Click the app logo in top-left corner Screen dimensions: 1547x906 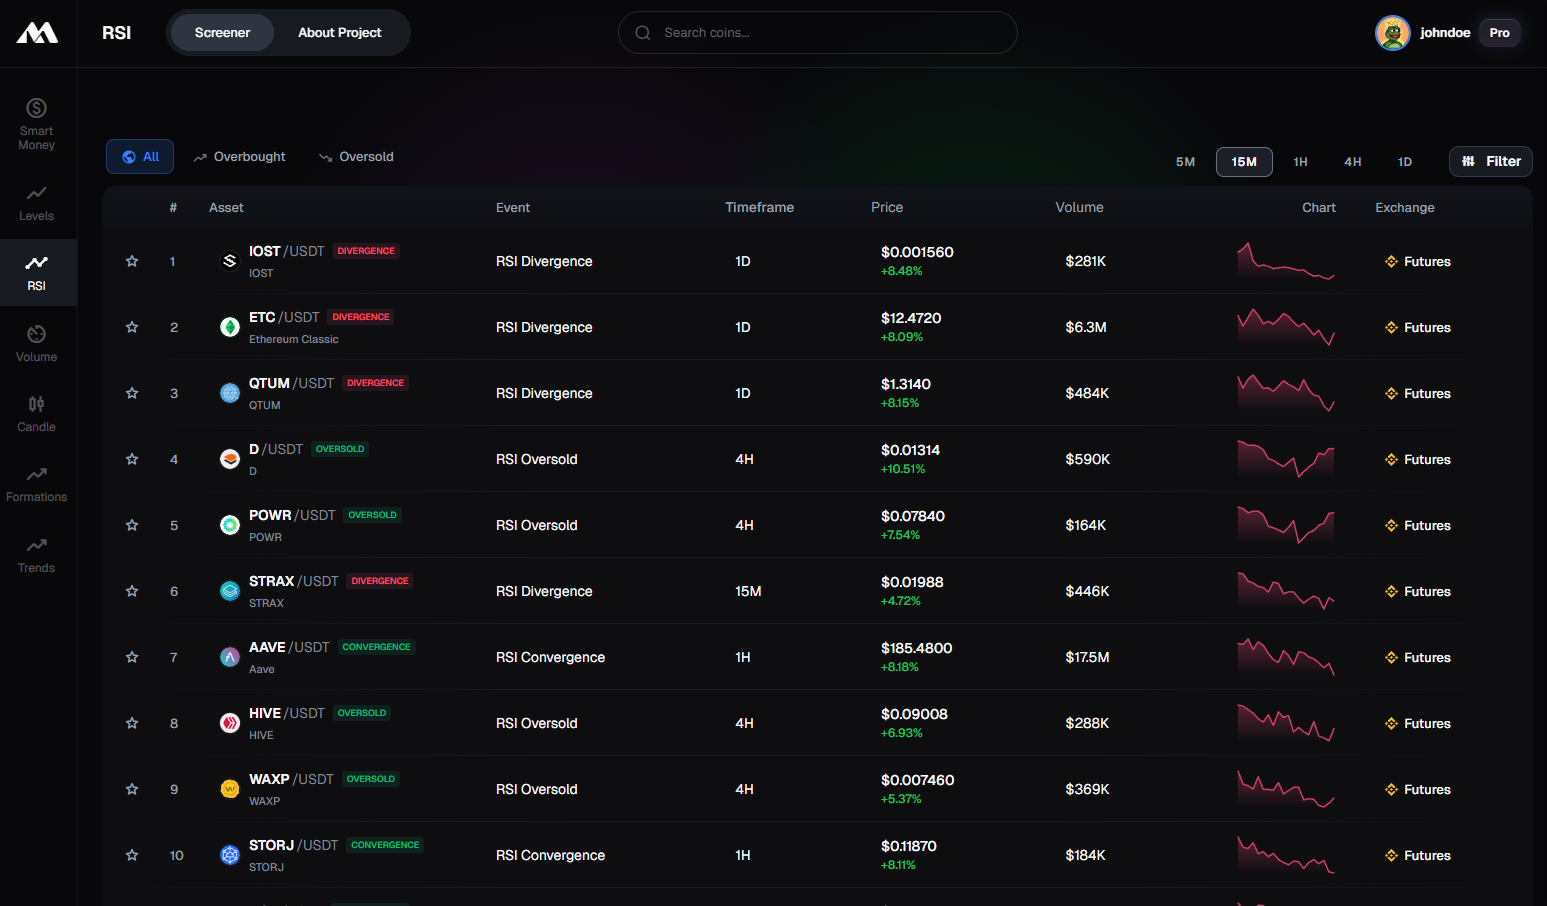point(37,33)
